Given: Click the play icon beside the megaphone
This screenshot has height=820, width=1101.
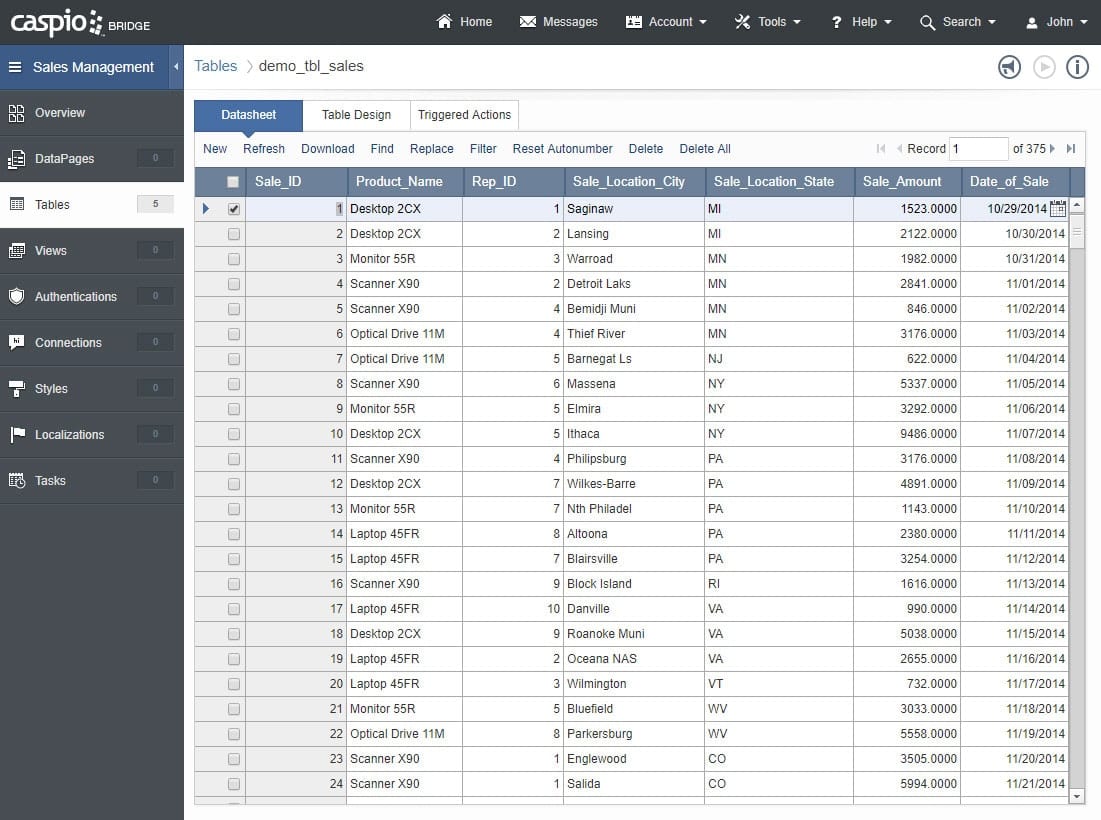Looking at the screenshot, I should (x=1044, y=67).
